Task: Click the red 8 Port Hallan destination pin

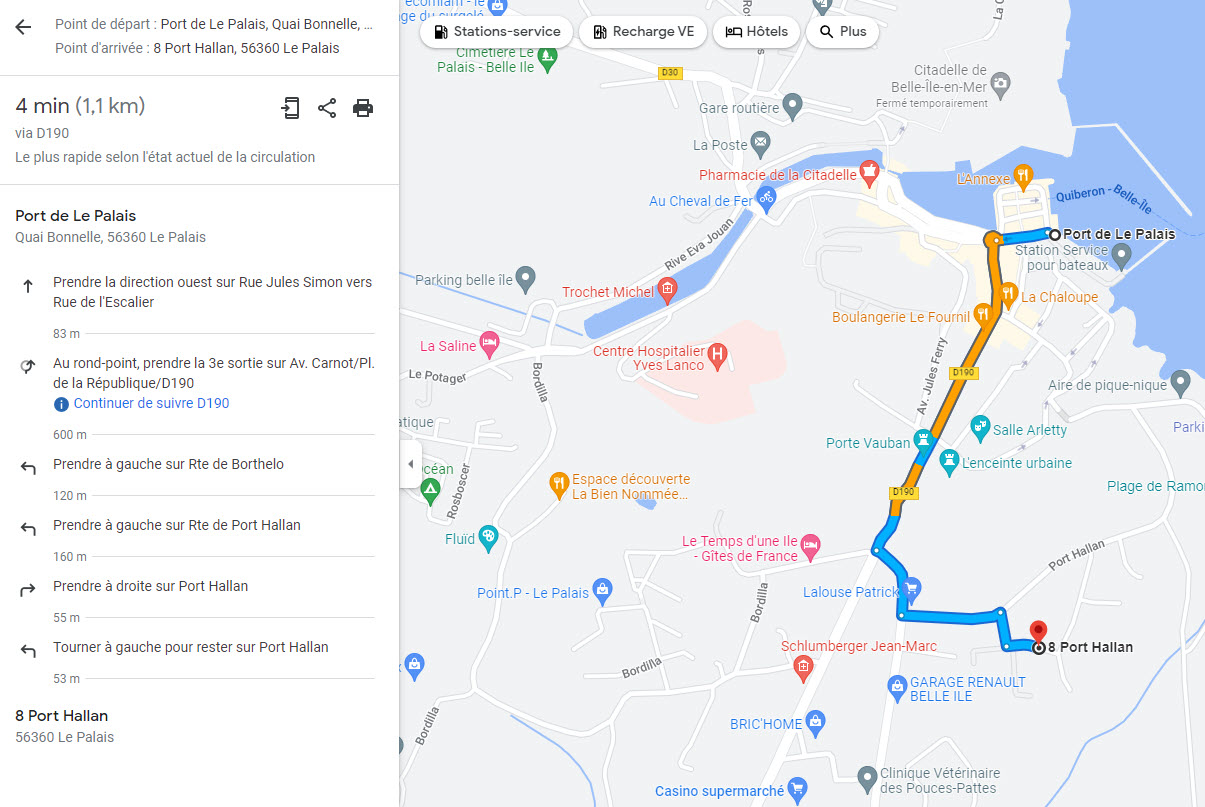Action: (x=1038, y=632)
